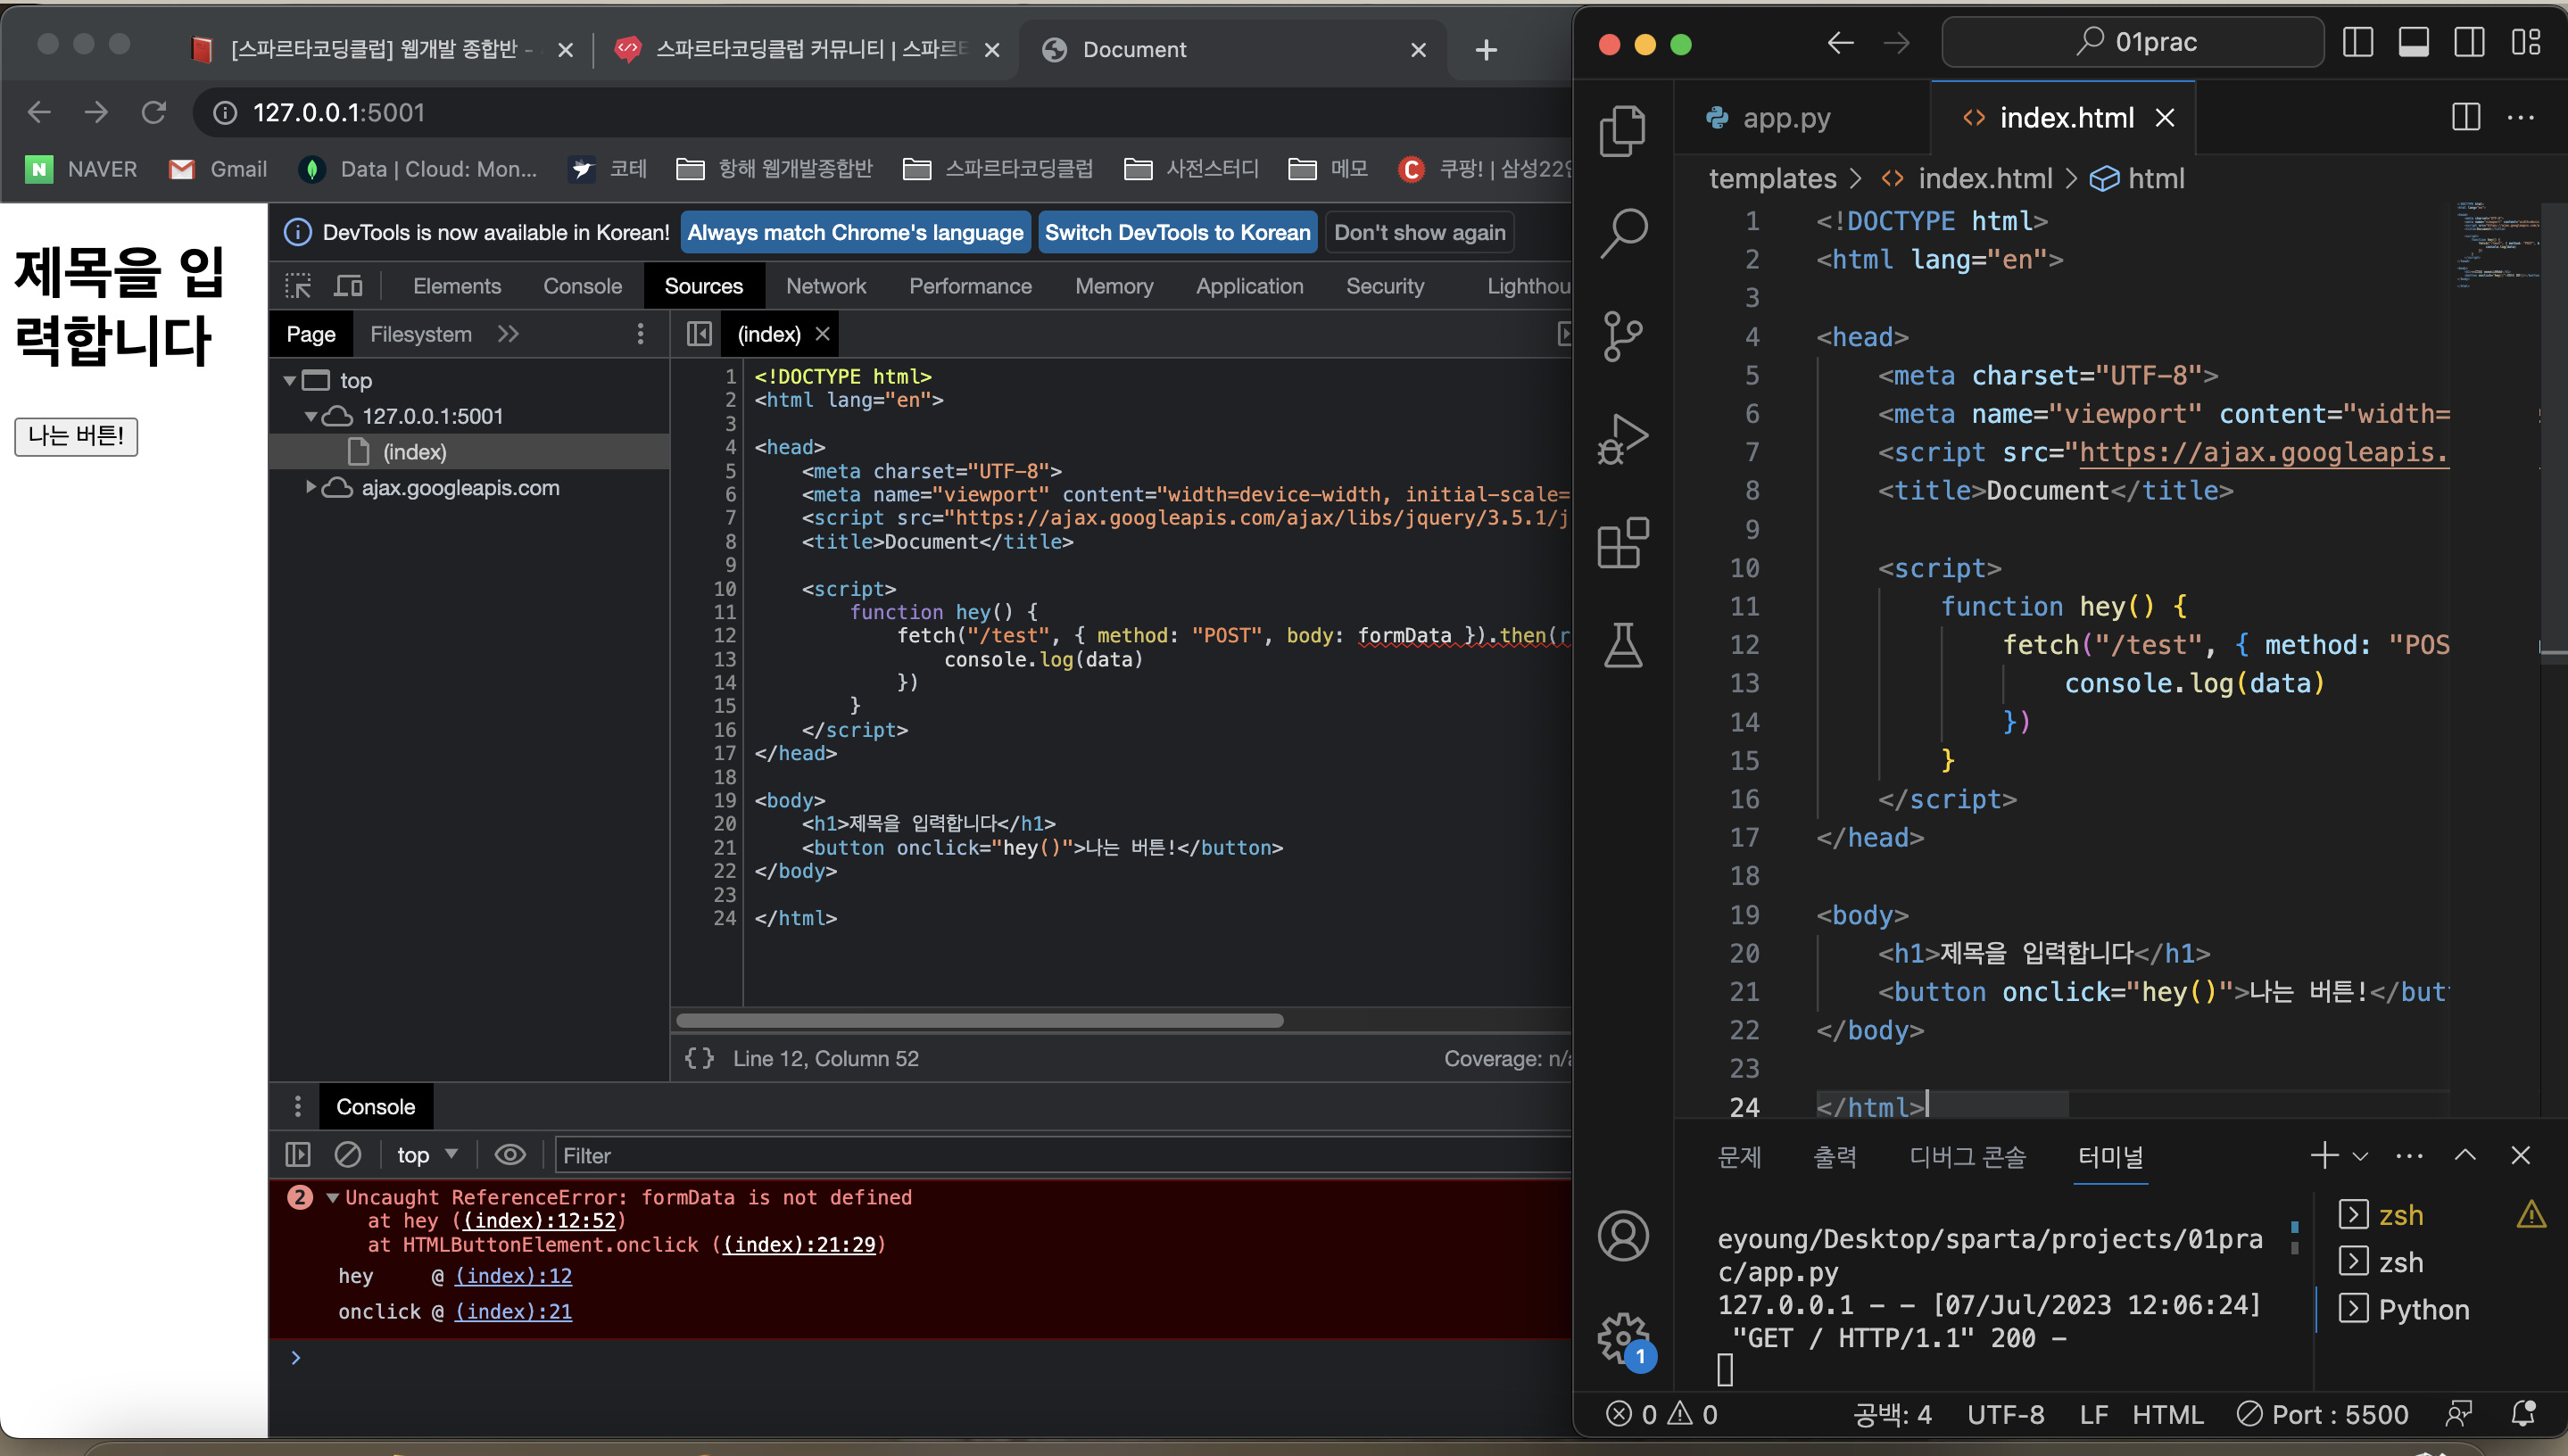Collapse the top frame tree node
Viewport: 2568px width, 1456px height.
(x=290, y=380)
